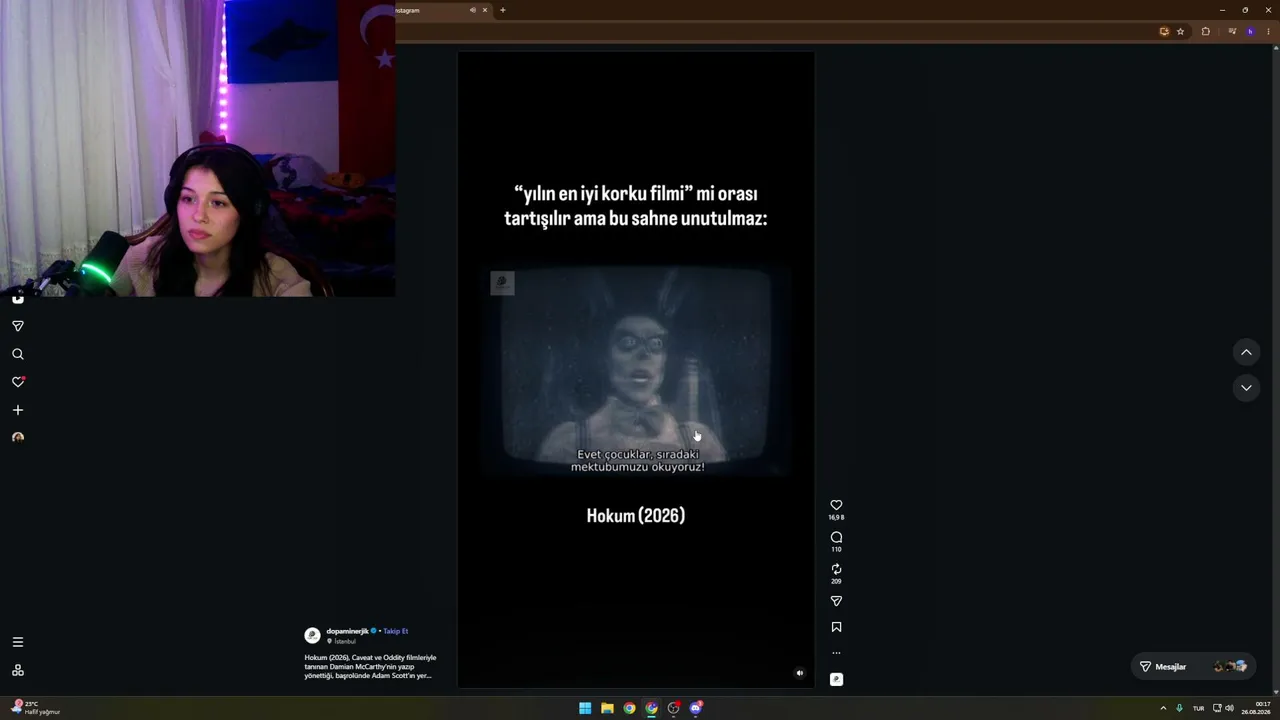This screenshot has width=1280, height=720.
Task: Click the dopaminerjik profile picture
Action: click(x=312, y=635)
